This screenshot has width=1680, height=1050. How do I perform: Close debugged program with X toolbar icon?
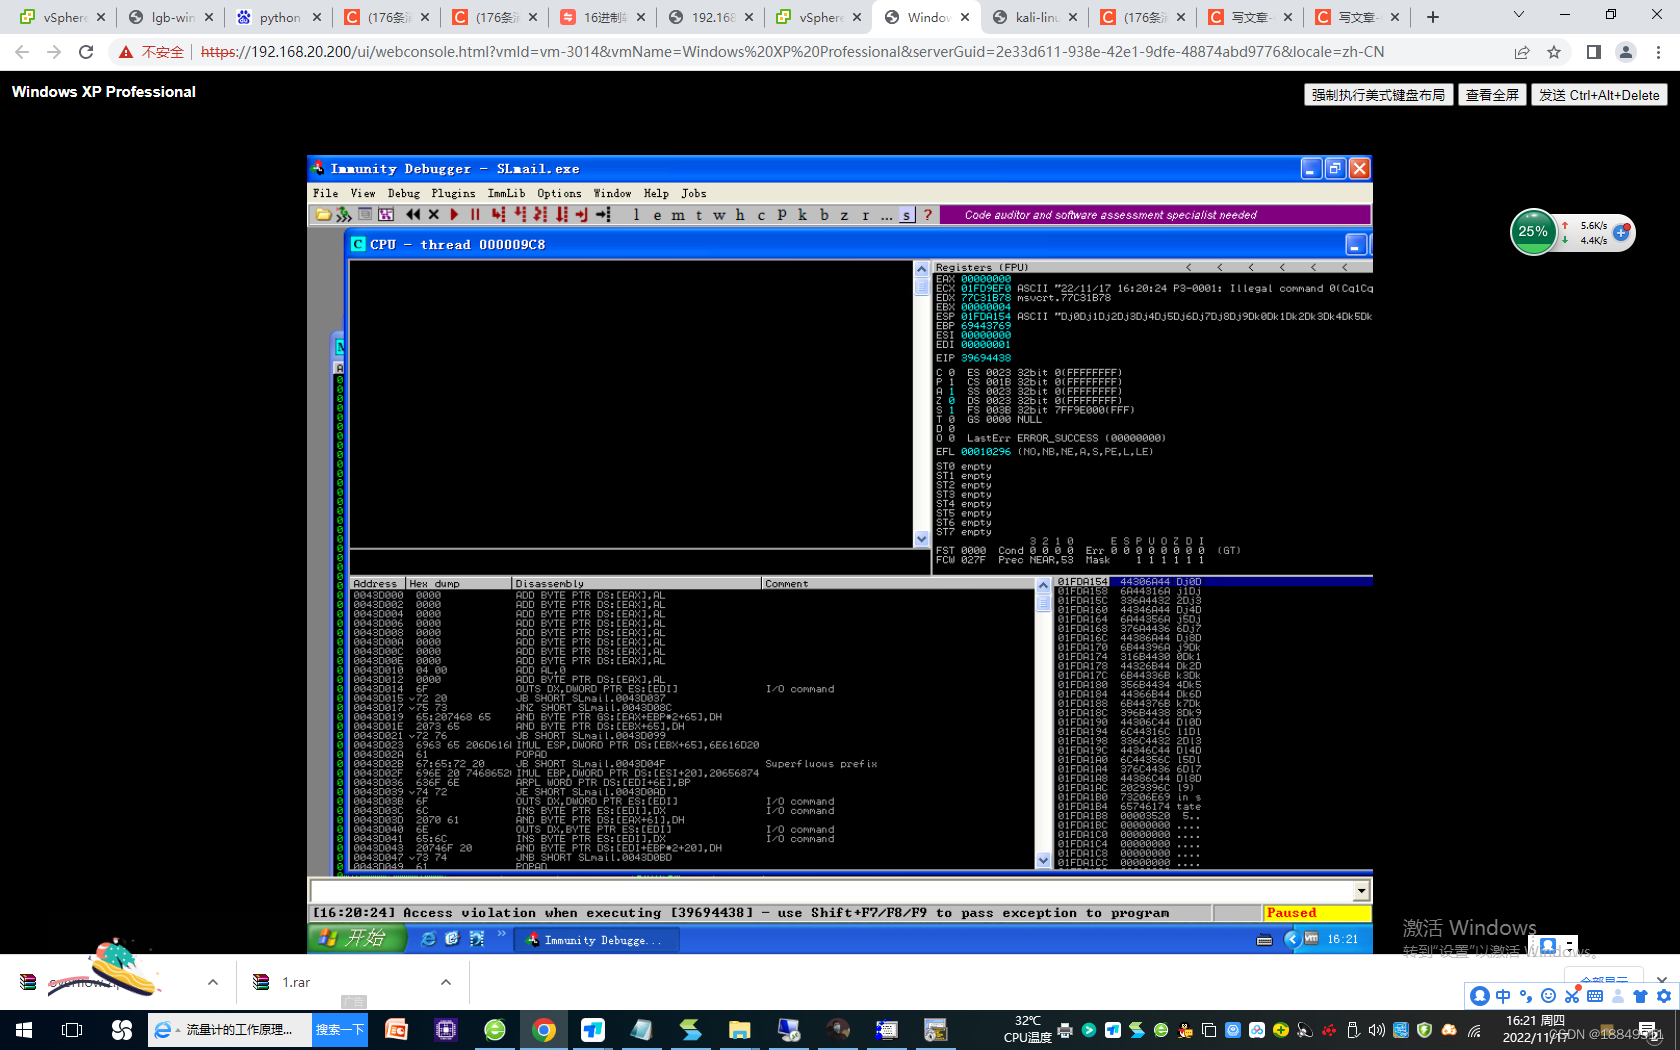[x=434, y=215]
